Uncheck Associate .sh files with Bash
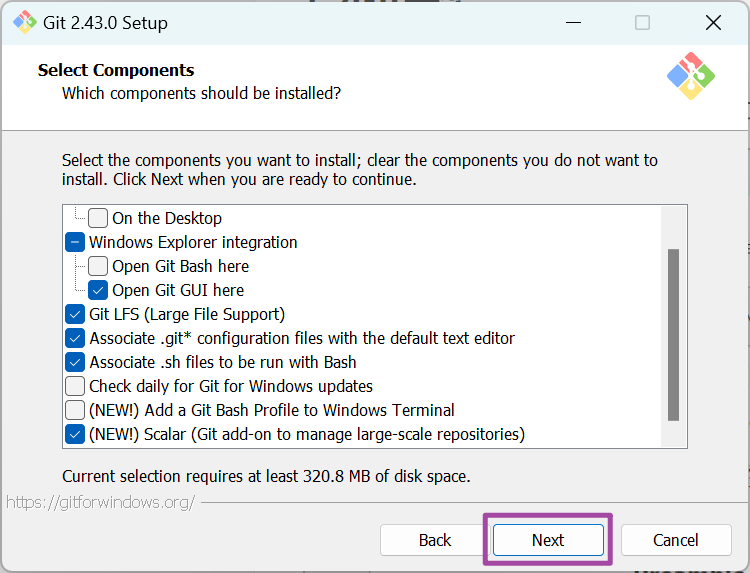This screenshot has width=750, height=573. pos(75,362)
